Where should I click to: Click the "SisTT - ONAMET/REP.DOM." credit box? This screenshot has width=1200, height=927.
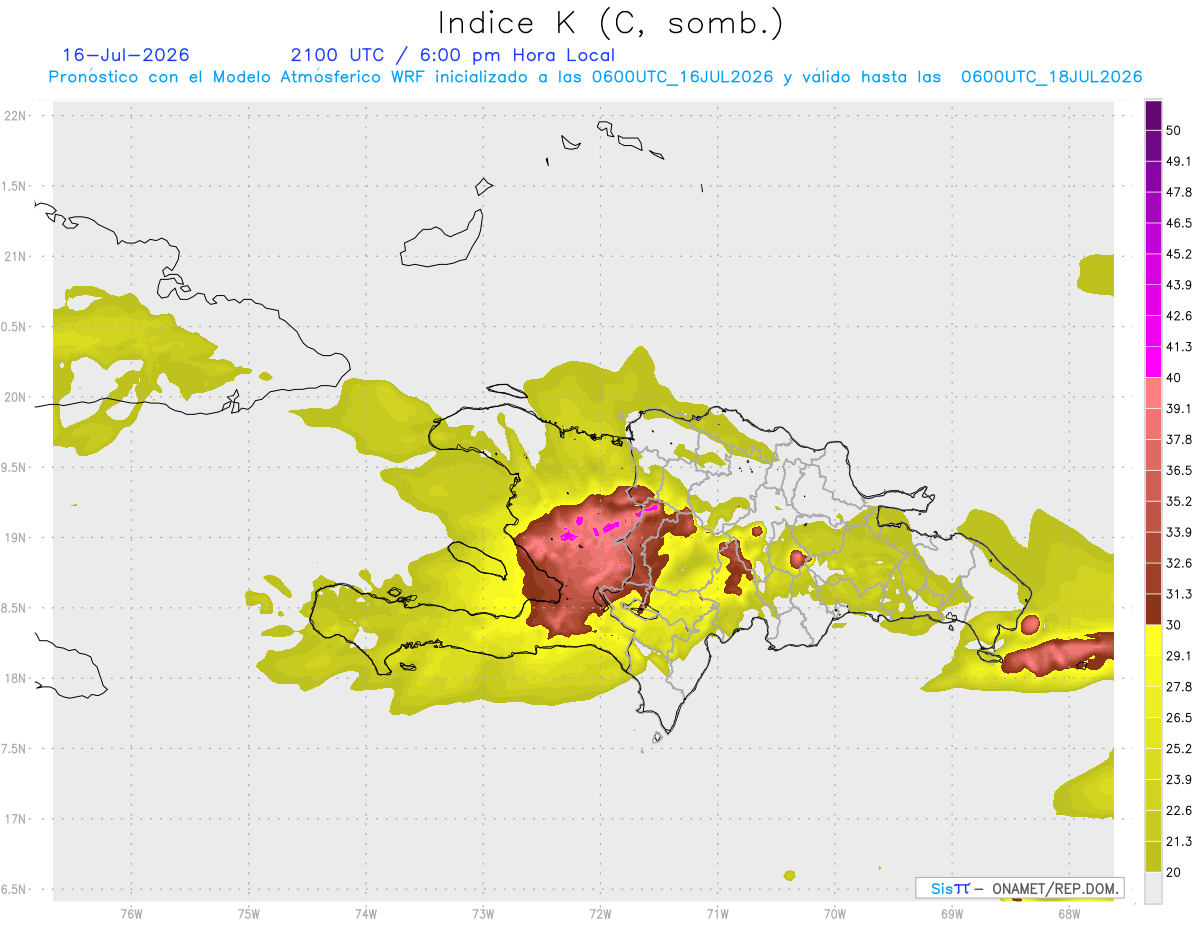(1020, 888)
